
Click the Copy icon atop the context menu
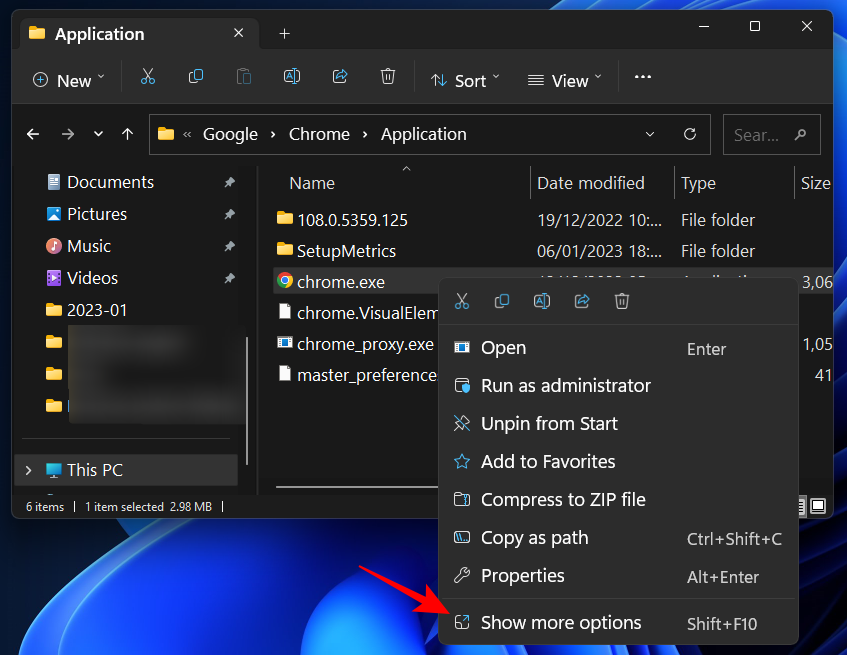pos(502,301)
